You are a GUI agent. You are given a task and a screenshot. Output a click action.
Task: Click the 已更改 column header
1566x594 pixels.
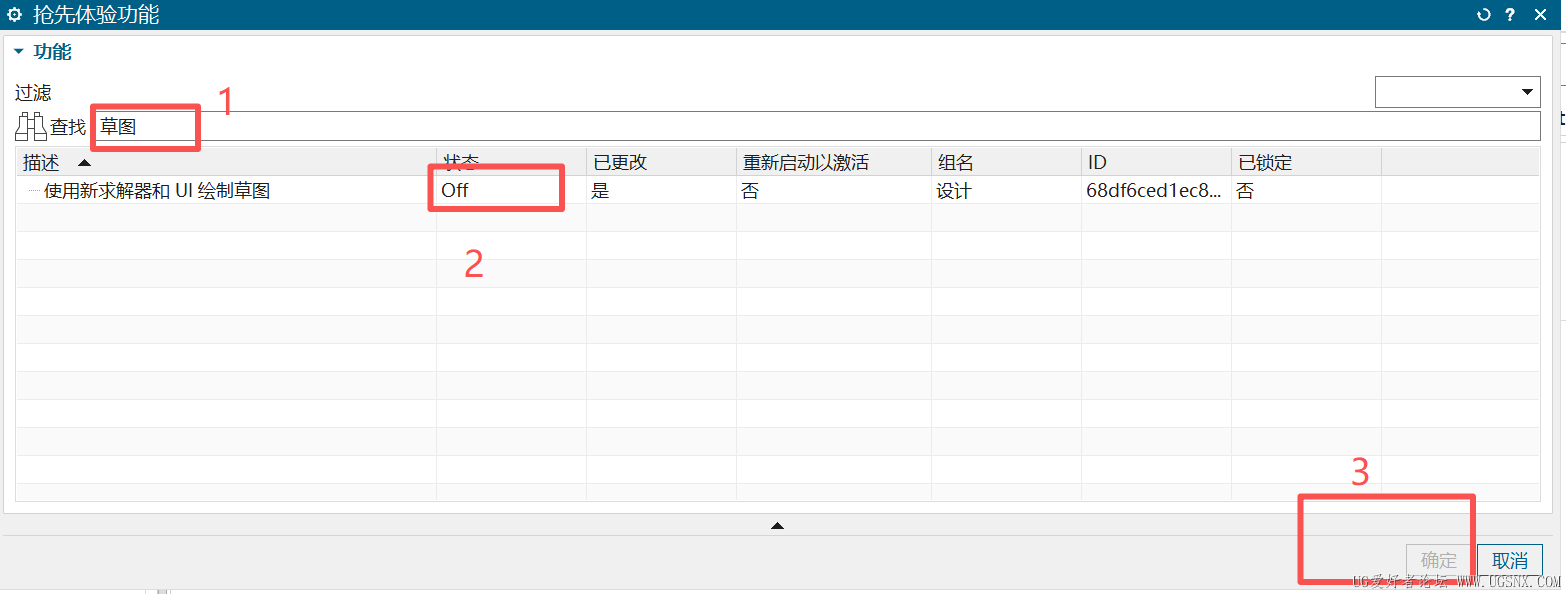point(661,163)
